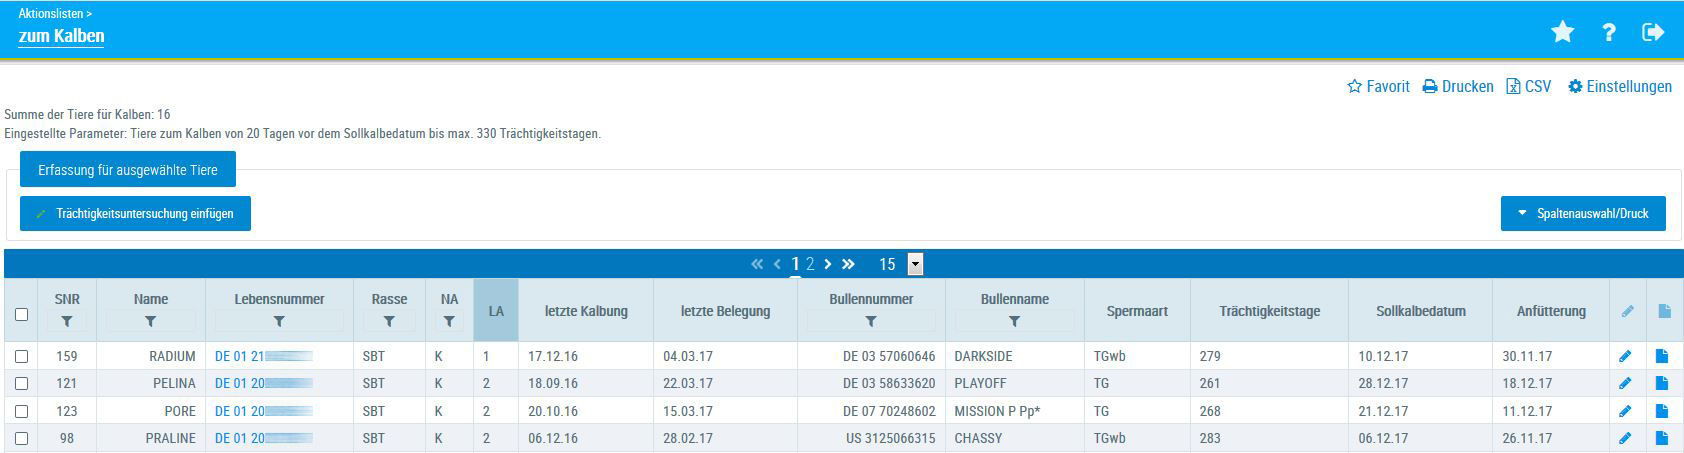
Task: Click the edit pencil for PRALINE row
Action: coord(1625,438)
